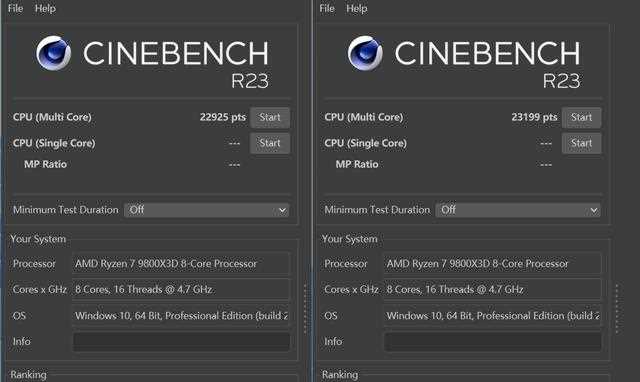Open Minimum Test Duration dropdown in left window
Screen dimensions: 640x382
click(207, 210)
